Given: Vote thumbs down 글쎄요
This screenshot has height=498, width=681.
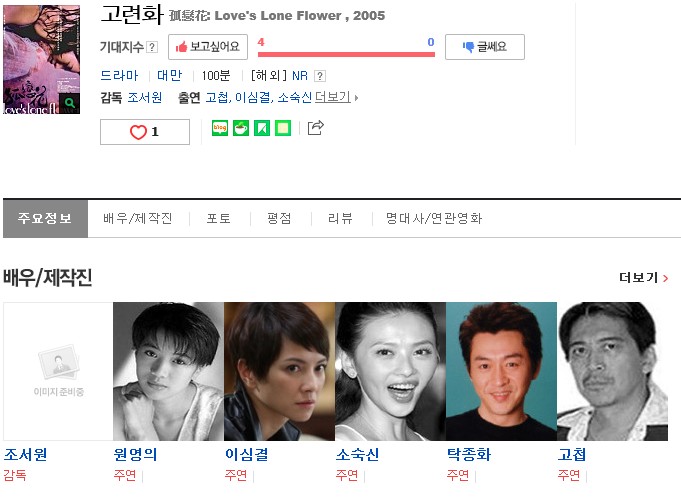Looking at the screenshot, I should 485,47.
